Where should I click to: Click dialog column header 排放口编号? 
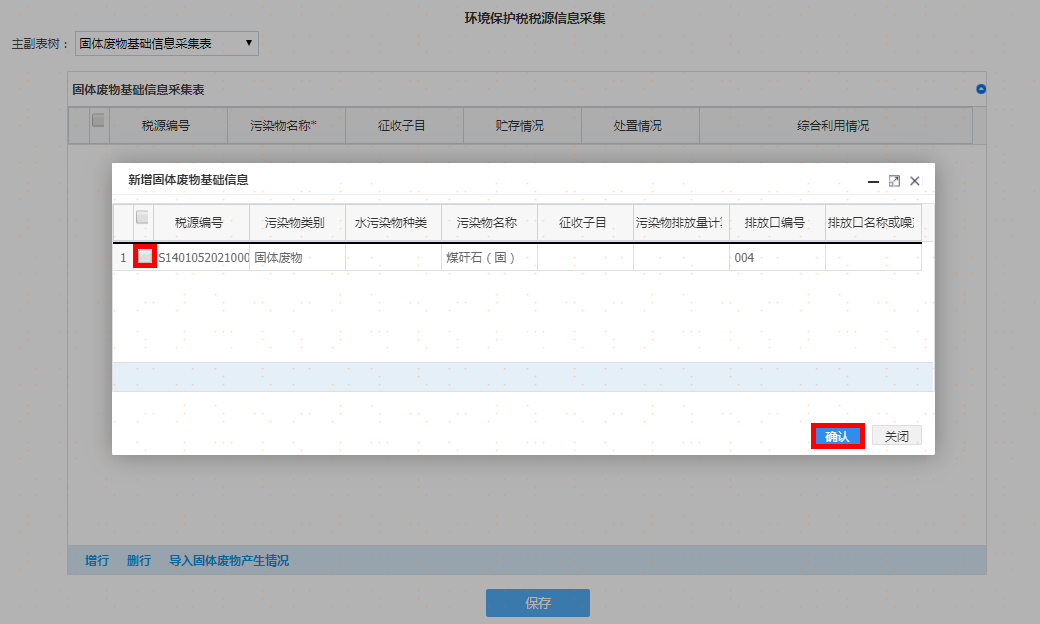775,223
